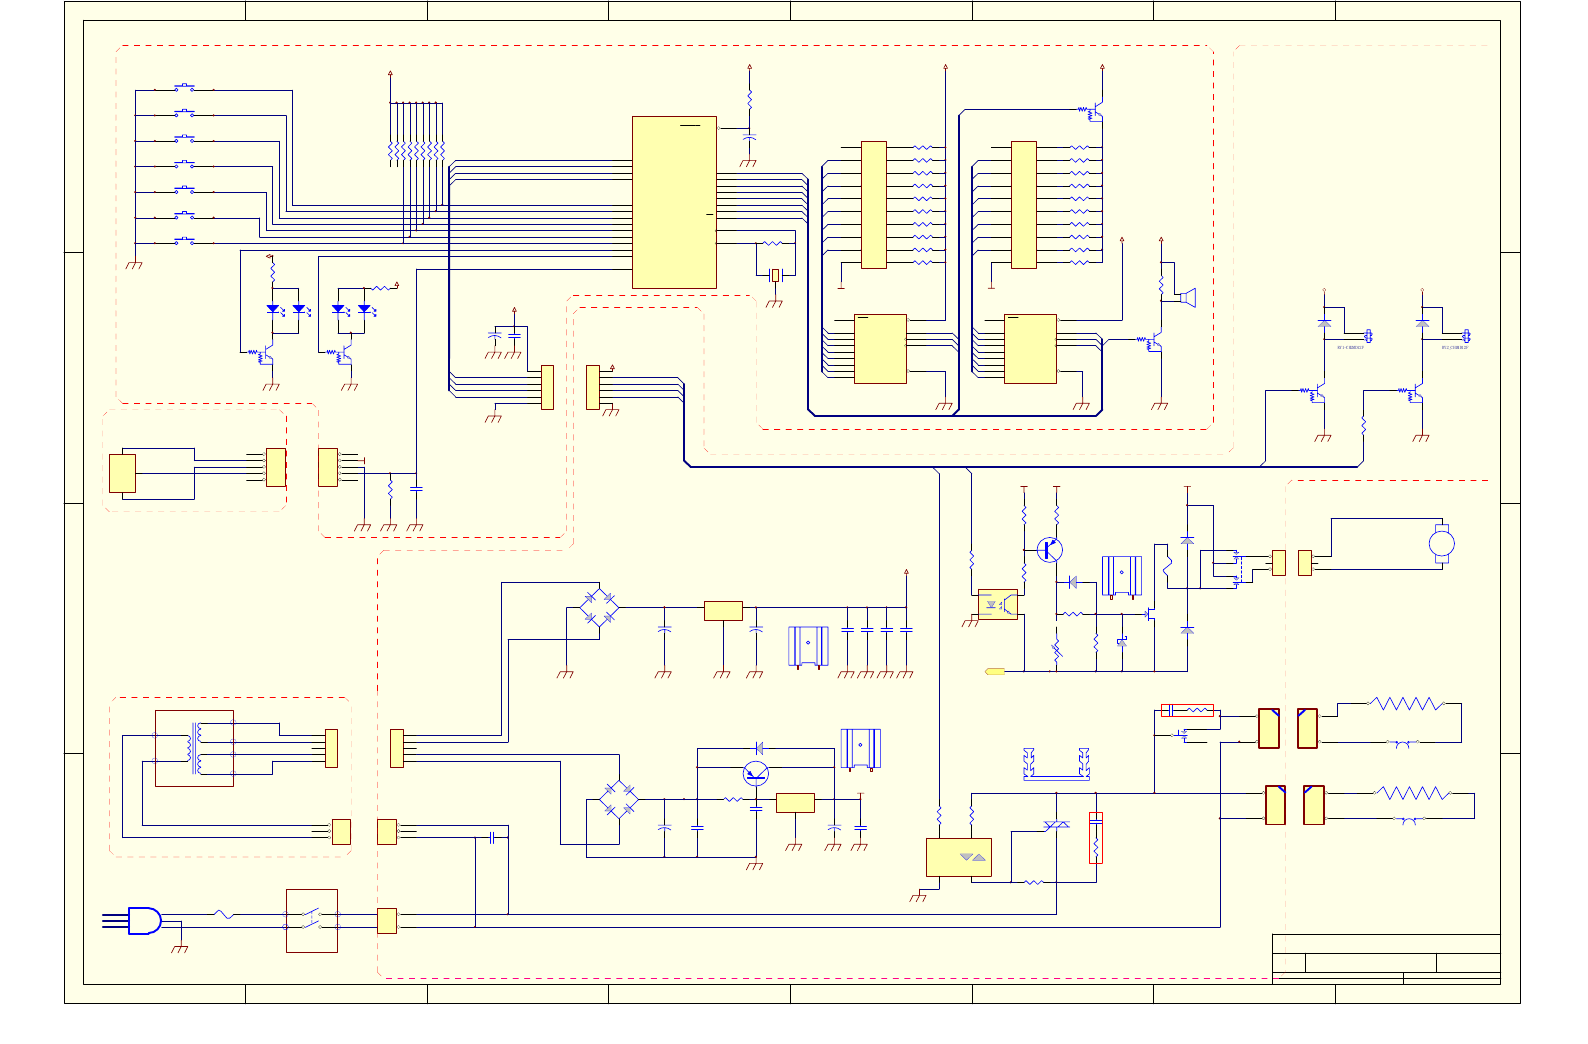Select the topmost push button switch
The height and width of the screenshot is (1044, 1588).
tap(185, 88)
